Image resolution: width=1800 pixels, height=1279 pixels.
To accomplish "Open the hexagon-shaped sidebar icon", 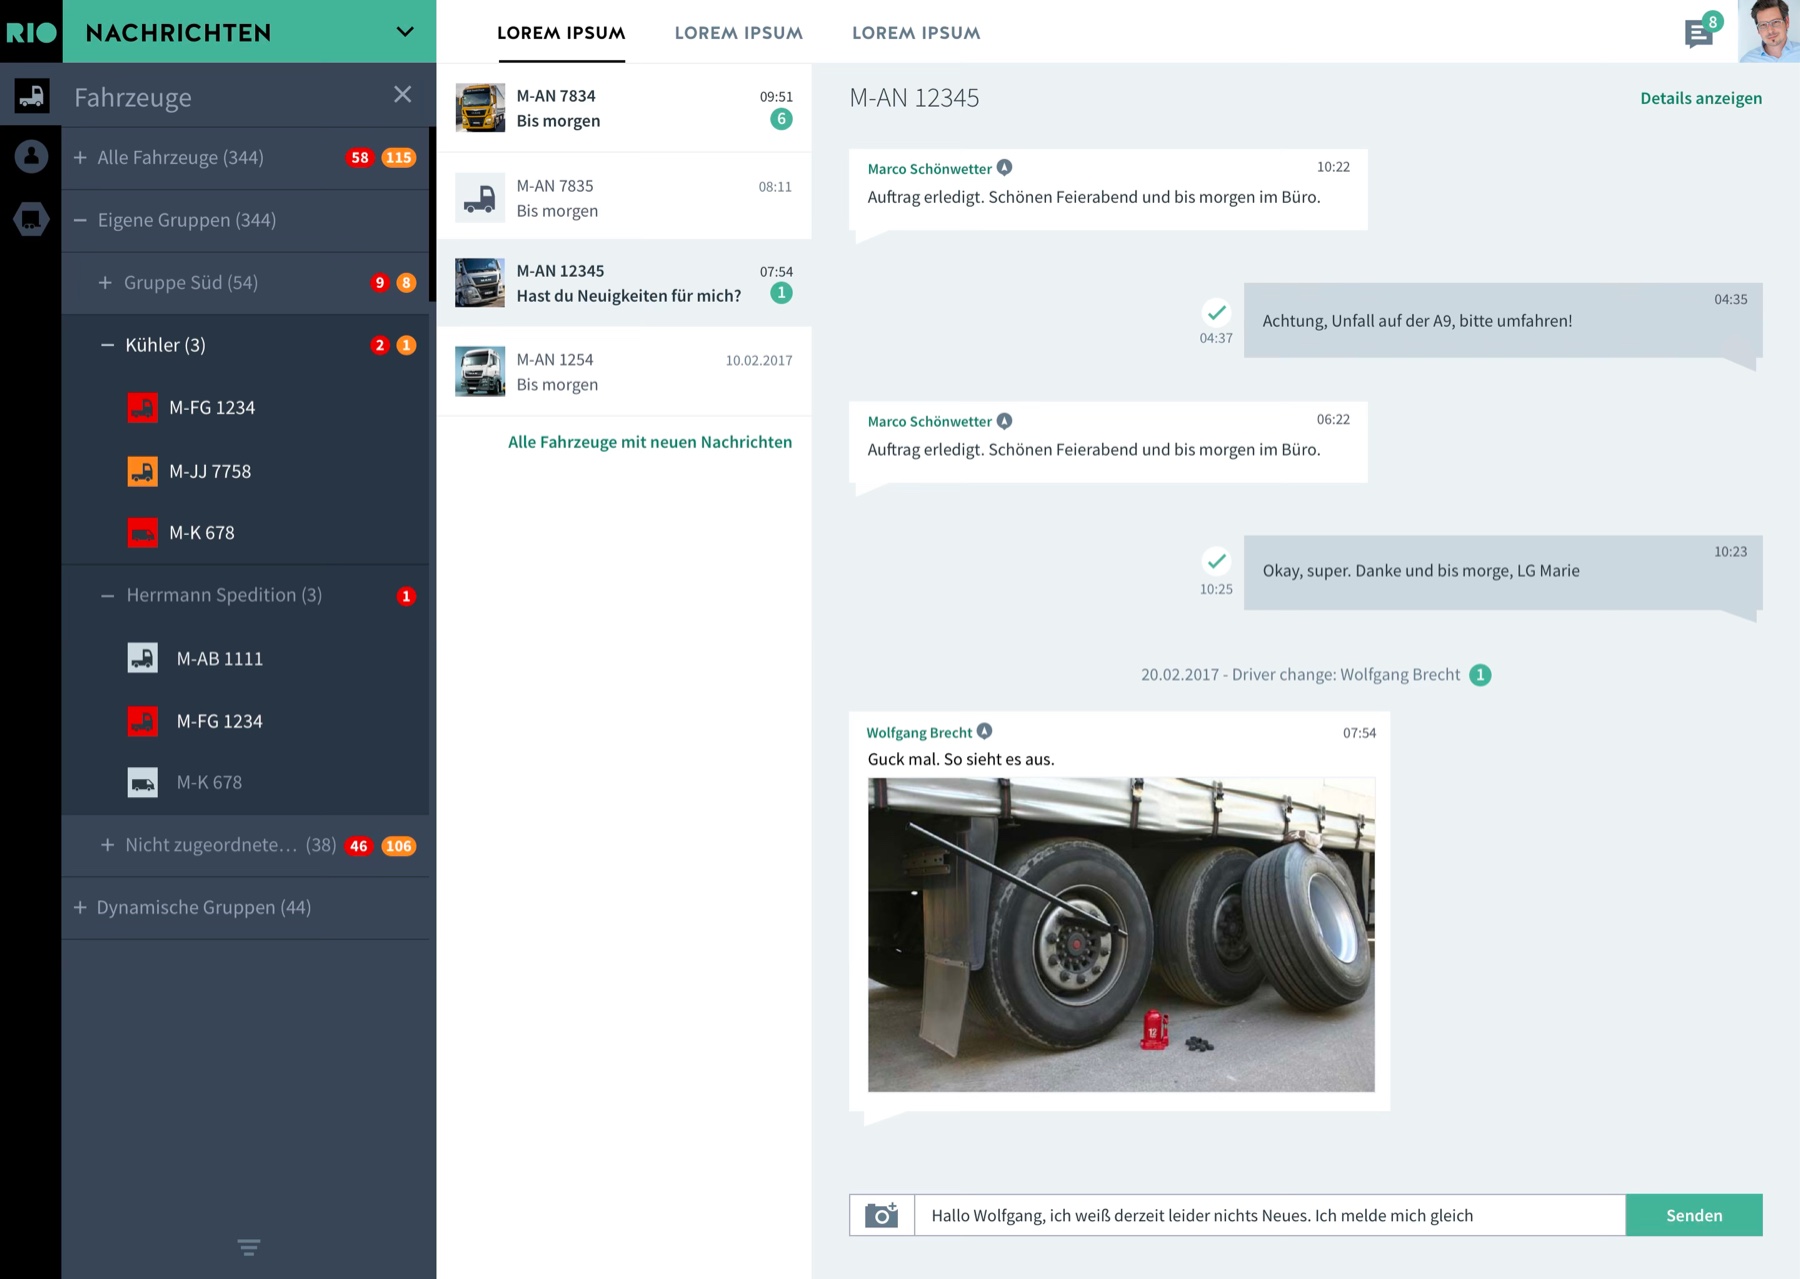I will pos(31,218).
